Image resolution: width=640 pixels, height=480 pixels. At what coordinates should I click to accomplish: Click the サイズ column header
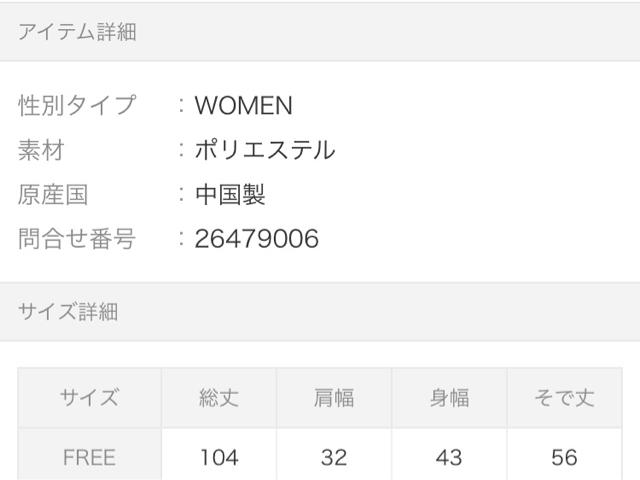pos(89,398)
